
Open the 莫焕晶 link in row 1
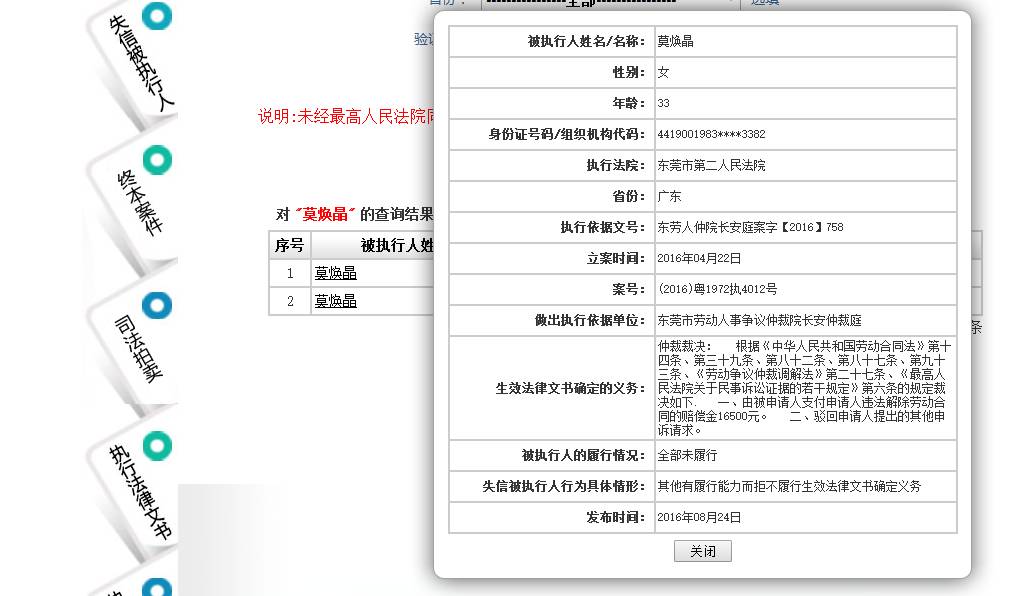335,273
